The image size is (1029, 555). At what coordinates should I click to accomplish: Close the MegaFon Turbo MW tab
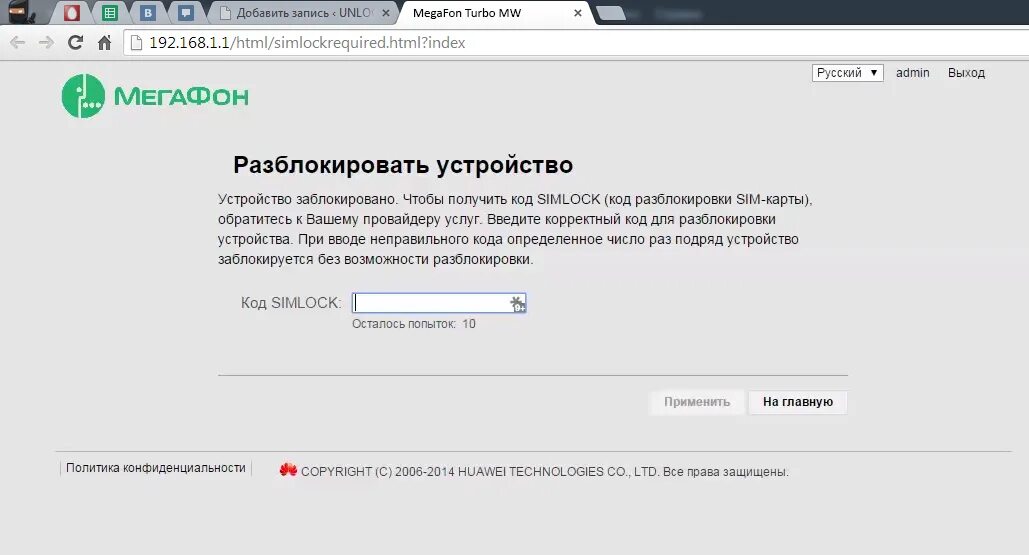pos(578,12)
